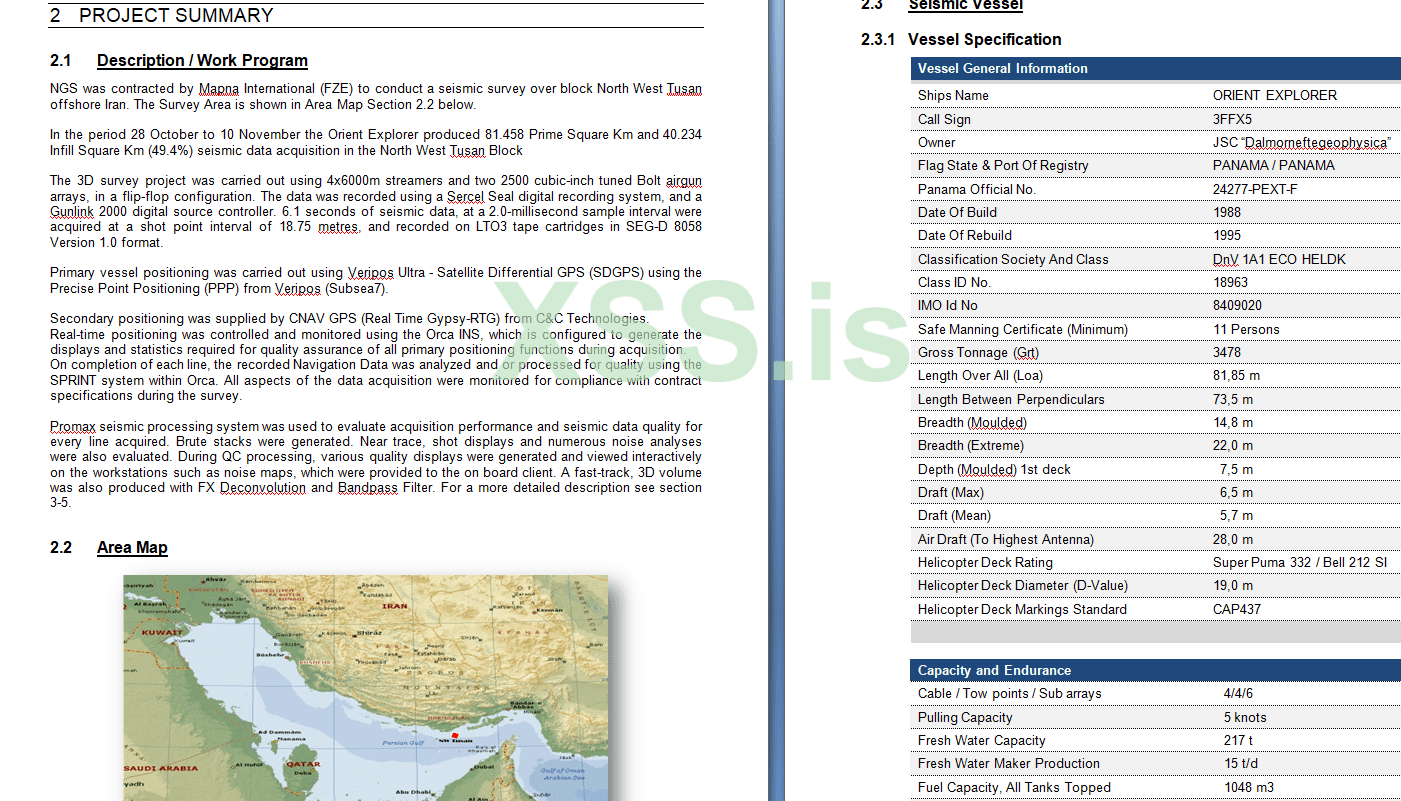The height and width of the screenshot is (801, 1401).
Task: Select the breadth value '14,8 m'
Action: (1233, 422)
